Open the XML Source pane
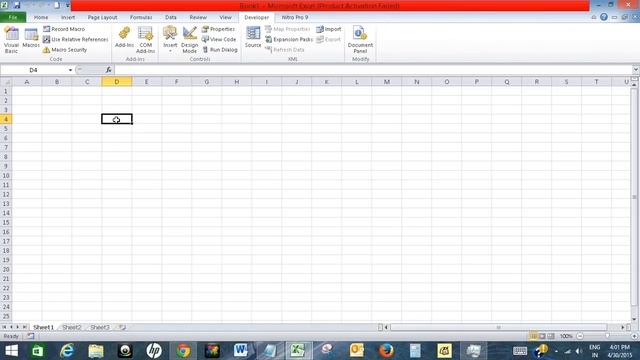The height and width of the screenshot is (360, 640). [x=253, y=37]
